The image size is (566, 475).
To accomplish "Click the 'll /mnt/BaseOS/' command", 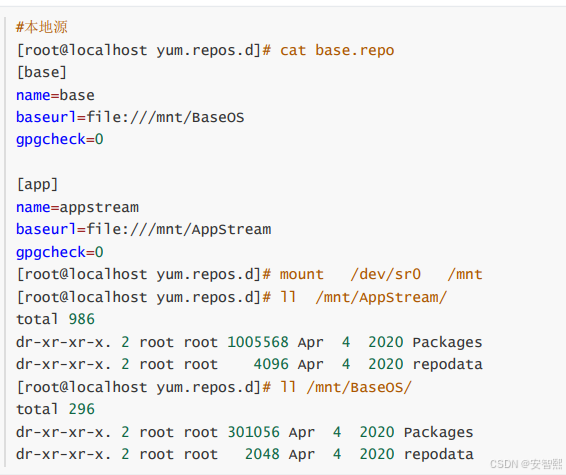I will [346, 387].
